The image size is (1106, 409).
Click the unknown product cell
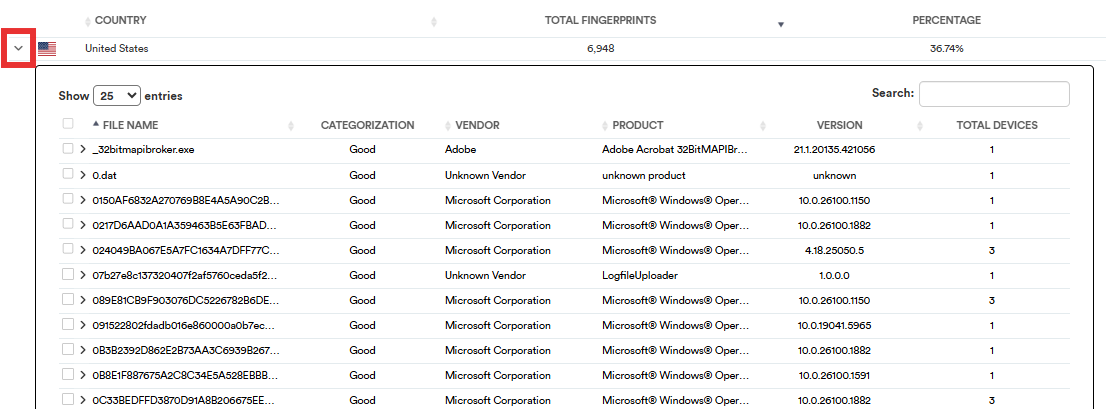coord(643,176)
